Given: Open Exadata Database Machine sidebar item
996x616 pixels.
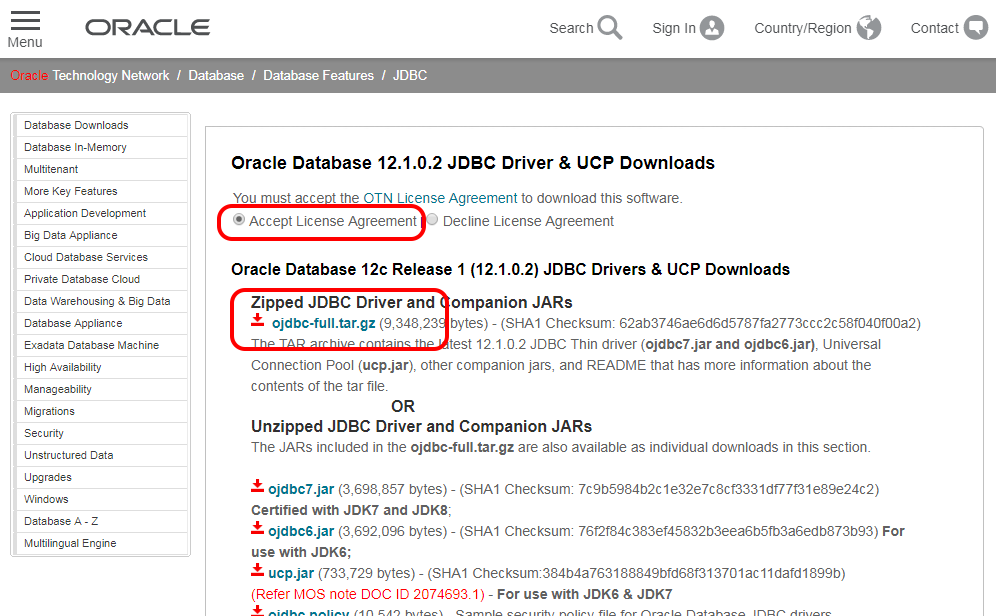Looking at the screenshot, I should click(102, 345).
